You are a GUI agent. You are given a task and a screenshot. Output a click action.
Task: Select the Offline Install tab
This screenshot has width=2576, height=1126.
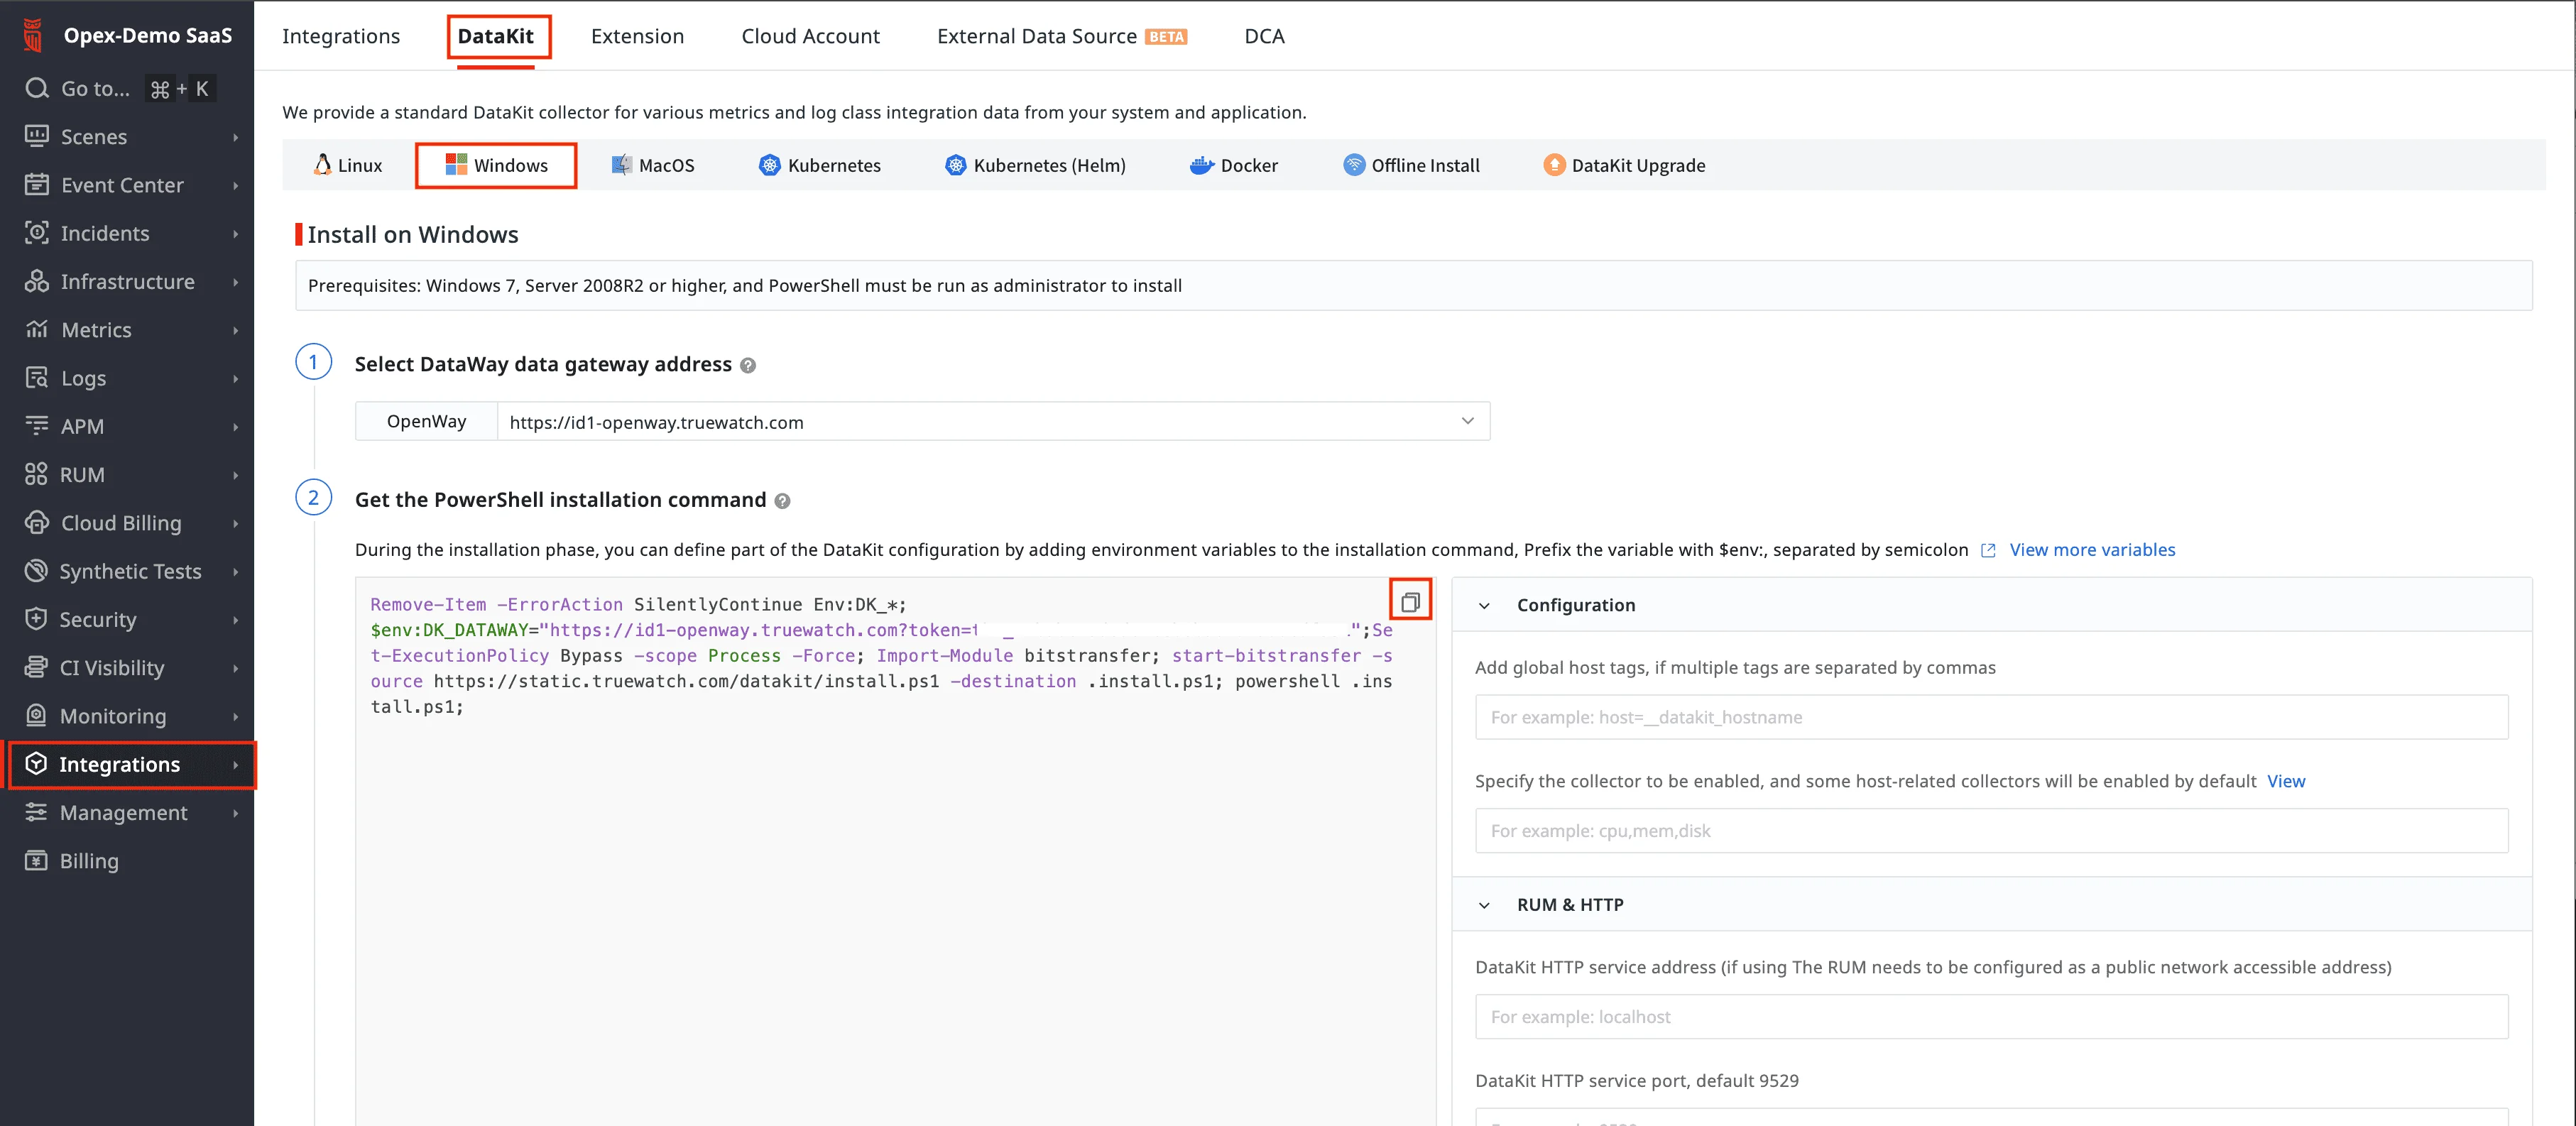coord(1411,165)
